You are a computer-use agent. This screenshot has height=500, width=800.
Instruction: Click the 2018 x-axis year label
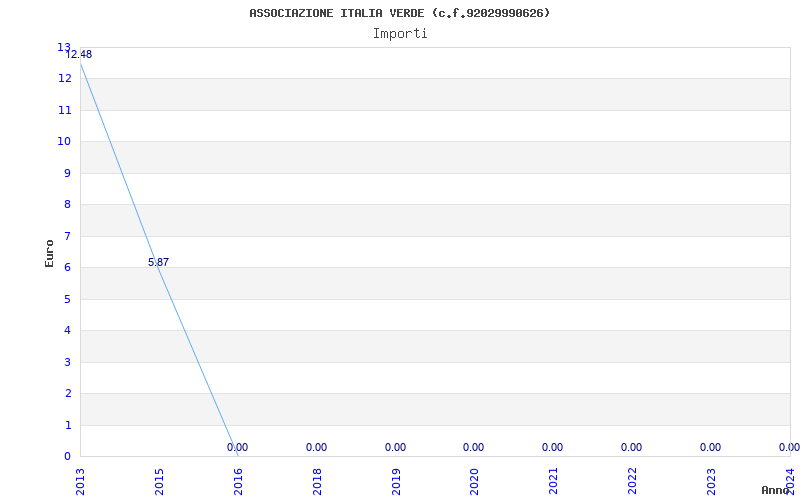click(x=317, y=482)
